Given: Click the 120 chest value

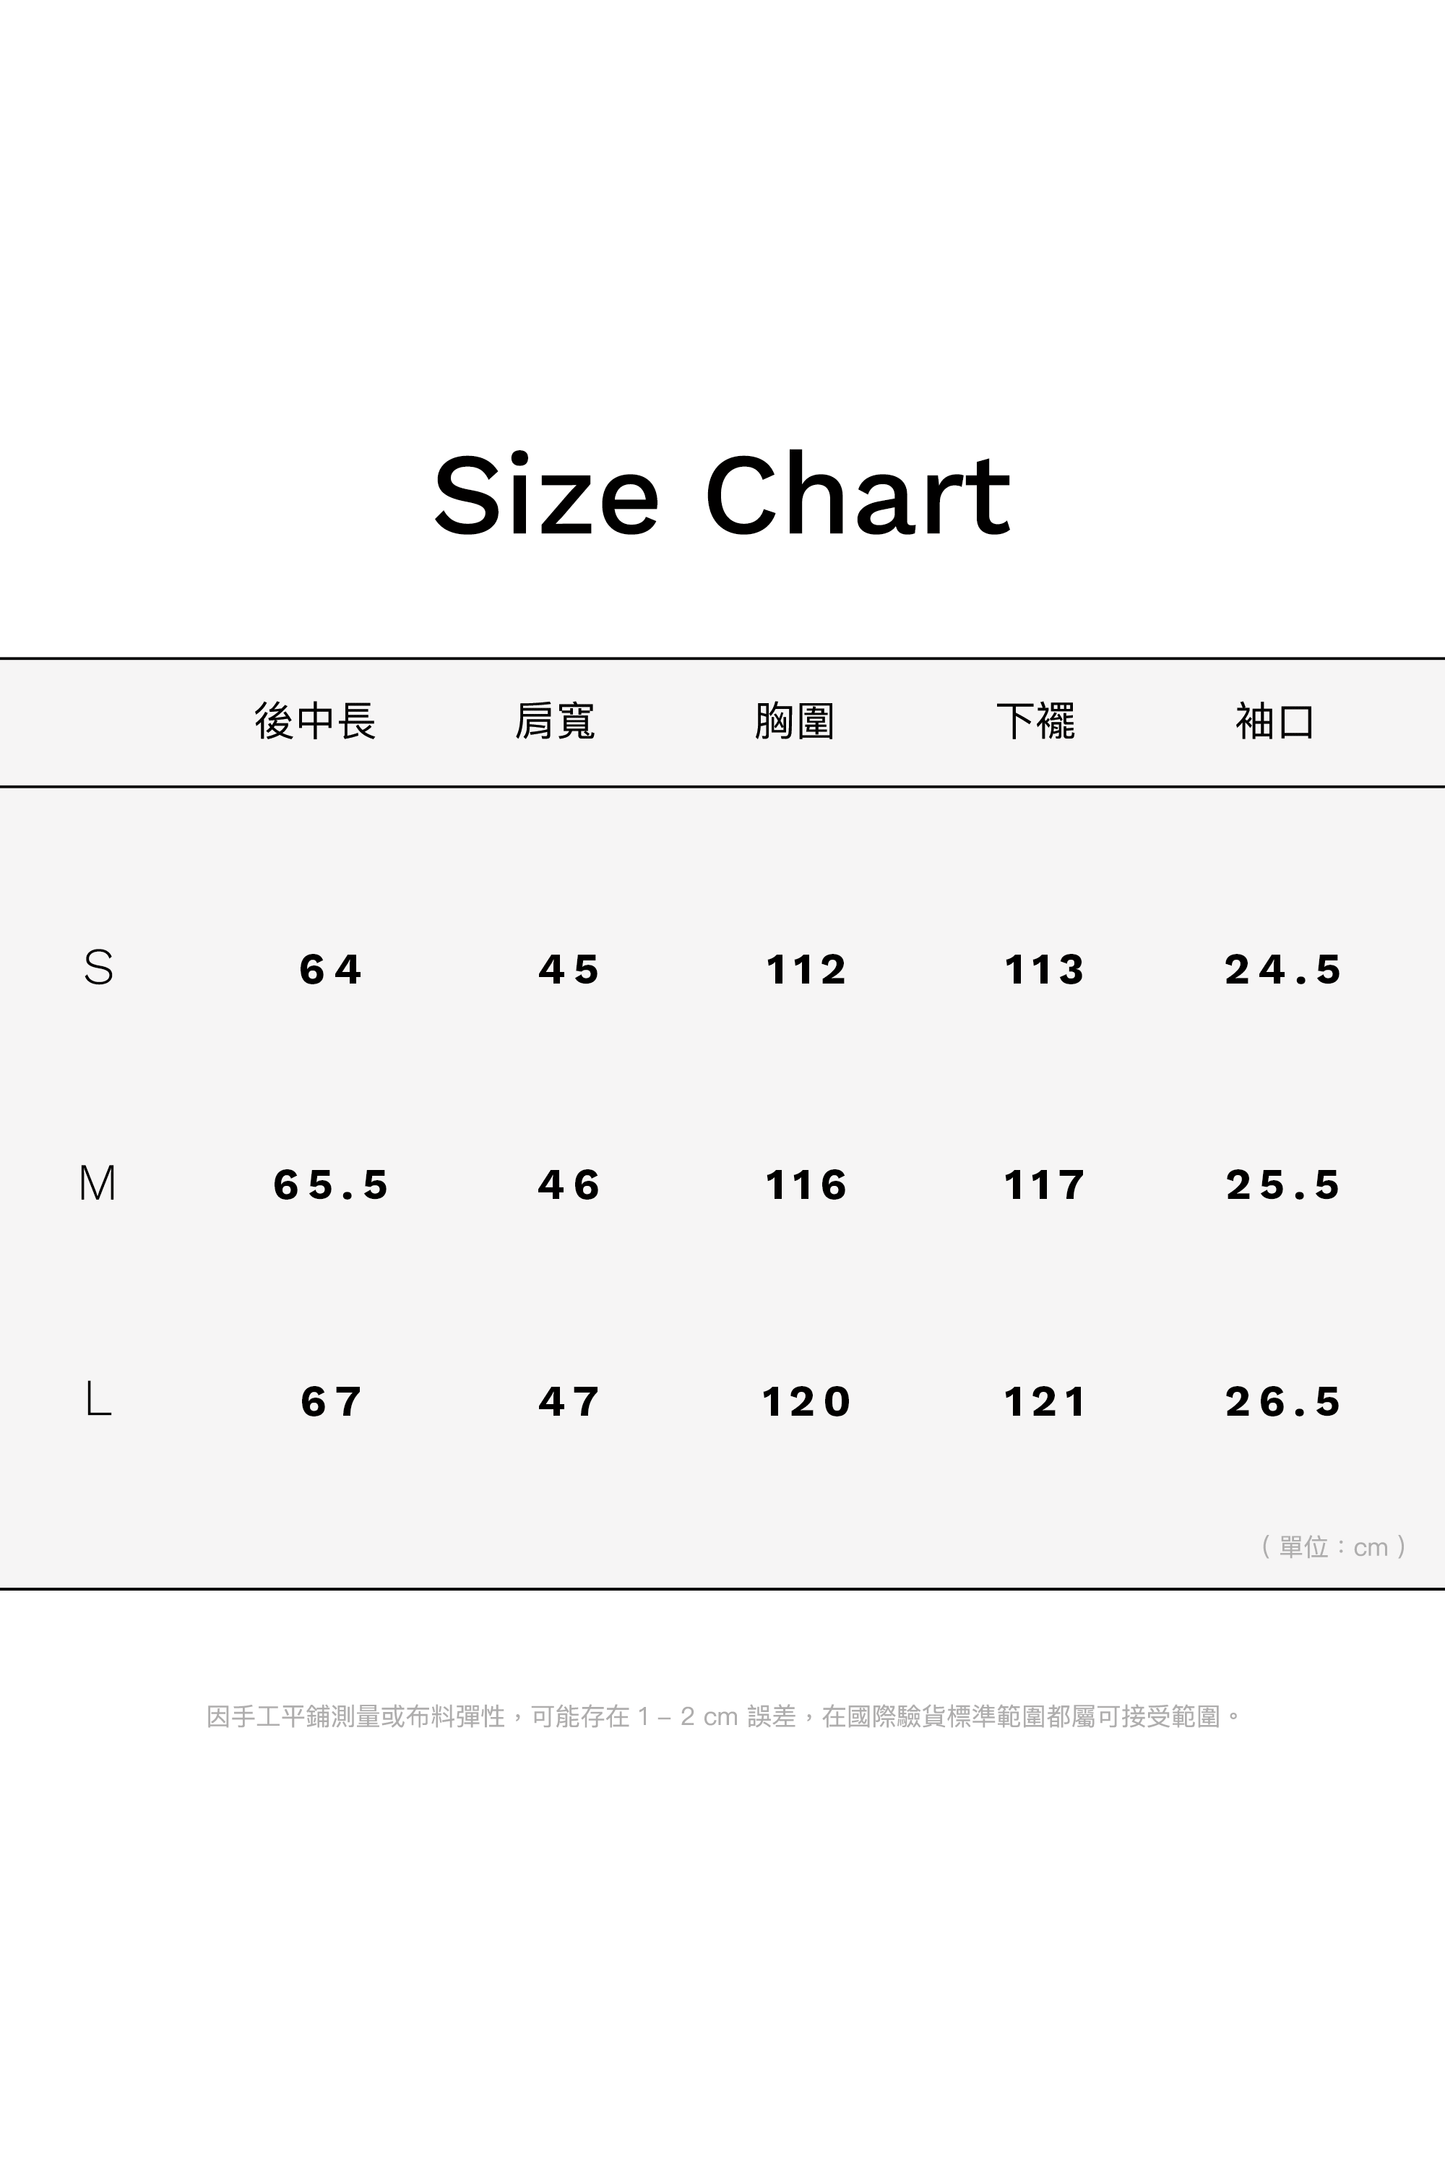Looking at the screenshot, I should [806, 1402].
